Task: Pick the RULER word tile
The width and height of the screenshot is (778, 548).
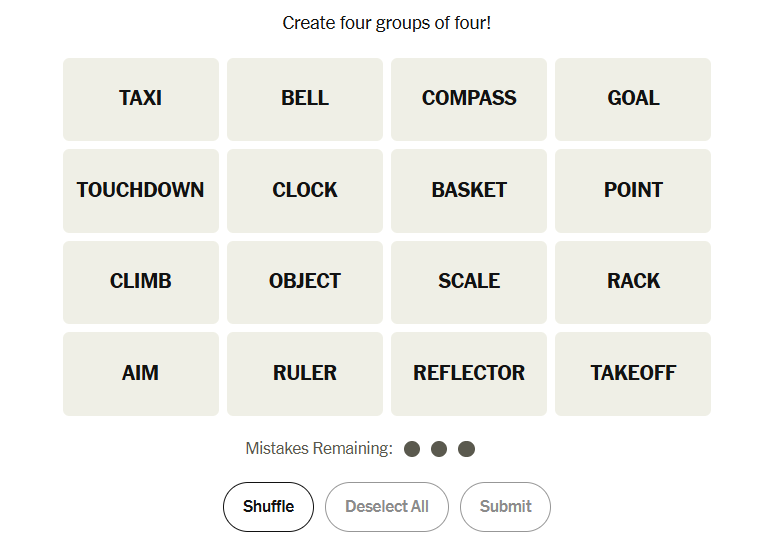Action: tap(304, 374)
